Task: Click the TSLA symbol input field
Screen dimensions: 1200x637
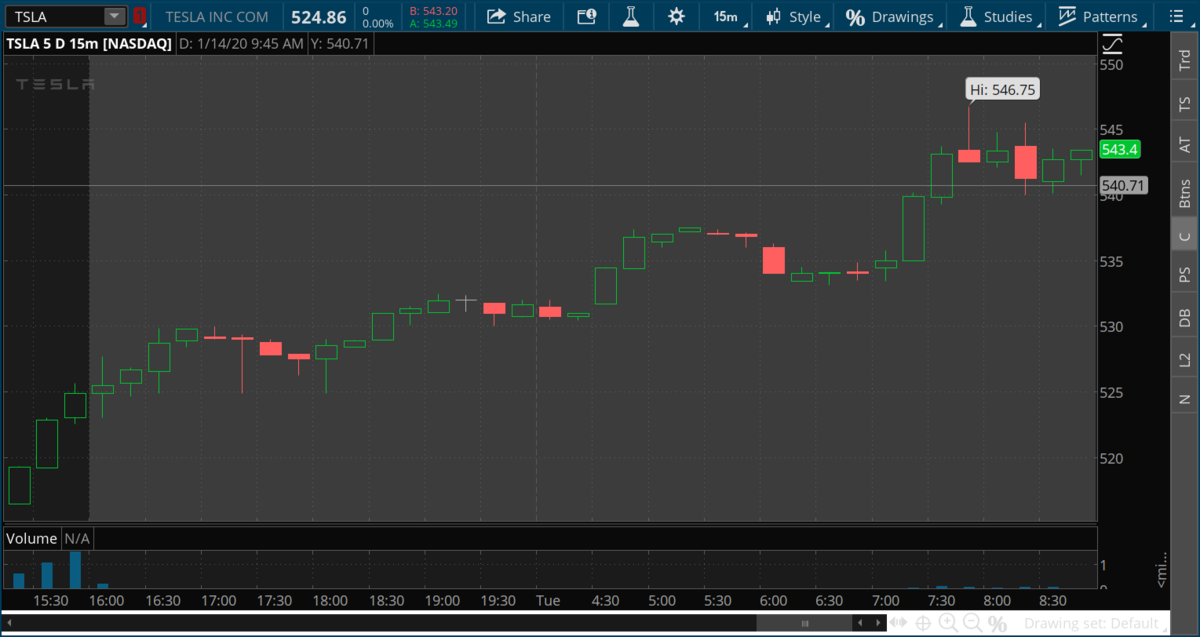Action: point(55,16)
